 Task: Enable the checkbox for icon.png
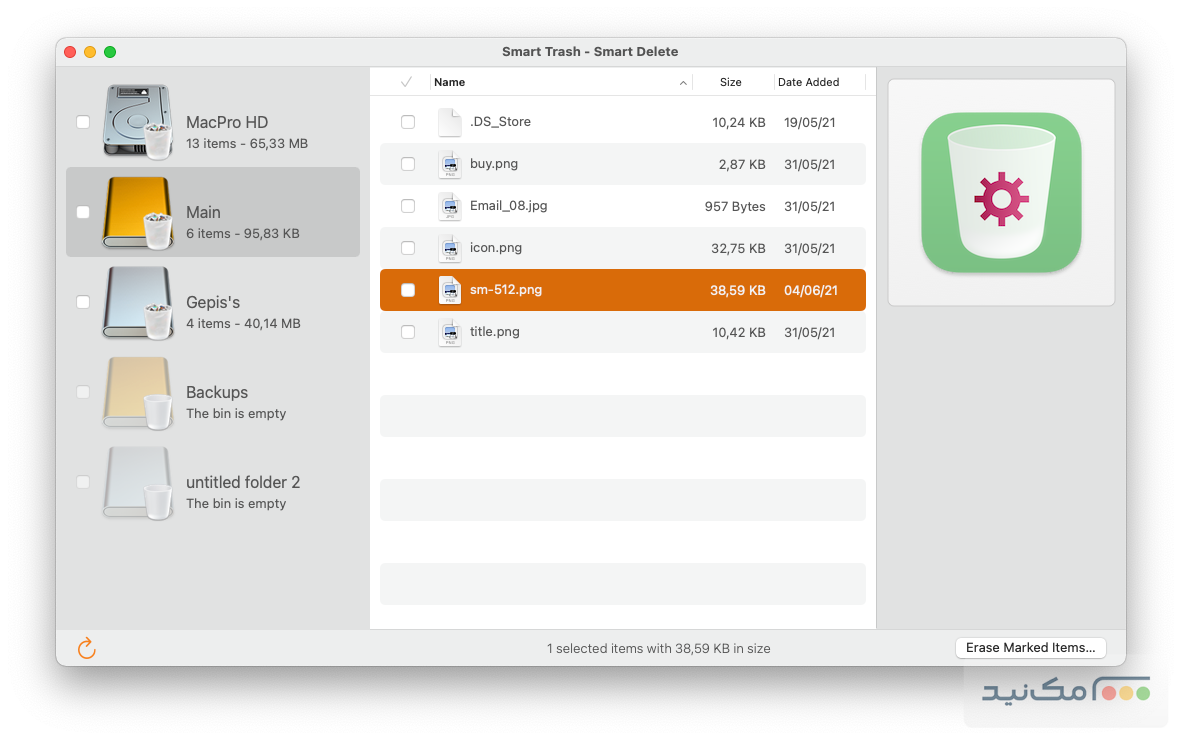click(x=408, y=248)
